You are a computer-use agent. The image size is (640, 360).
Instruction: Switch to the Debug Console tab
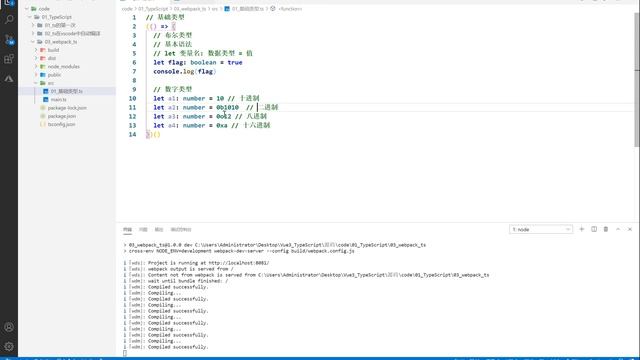(181, 229)
